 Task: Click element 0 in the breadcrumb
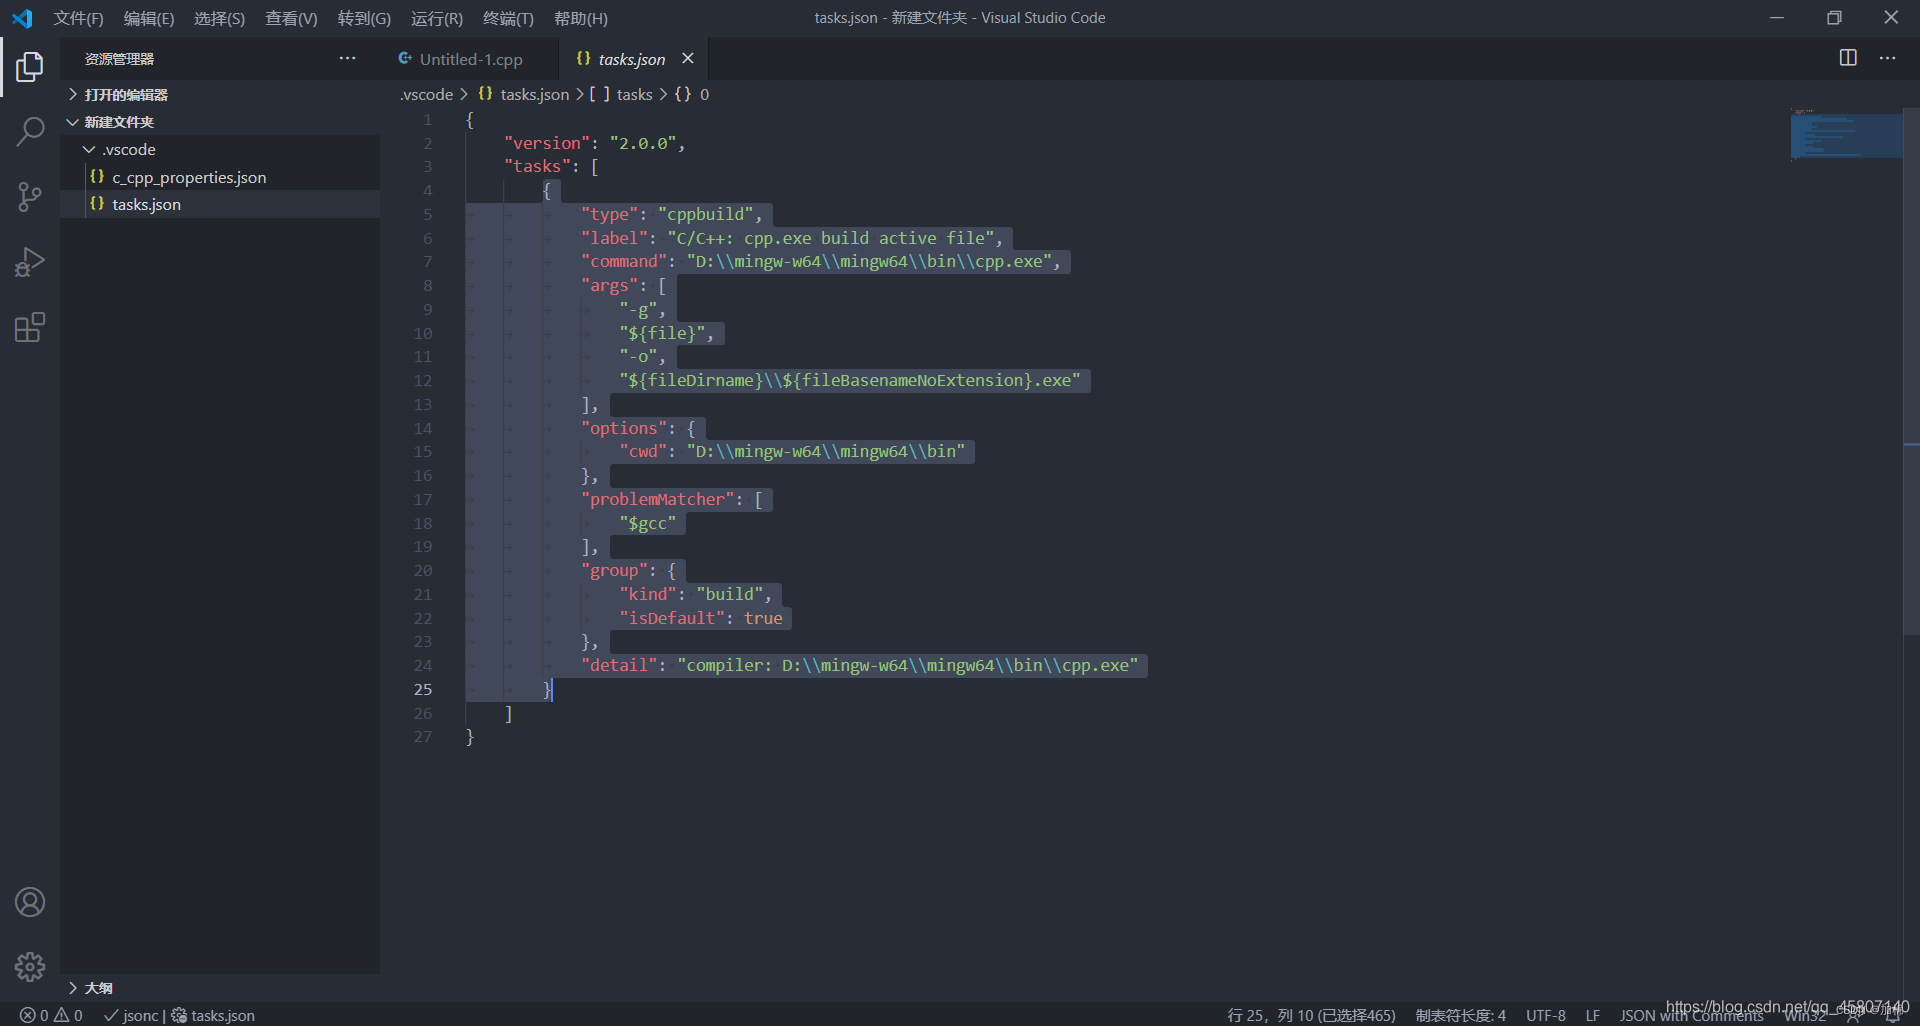[x=692, y=94]
